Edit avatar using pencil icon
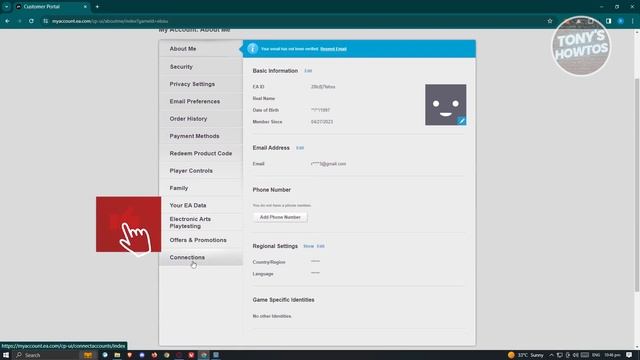The height and width of the screenshot is (360, 640). 462,121
